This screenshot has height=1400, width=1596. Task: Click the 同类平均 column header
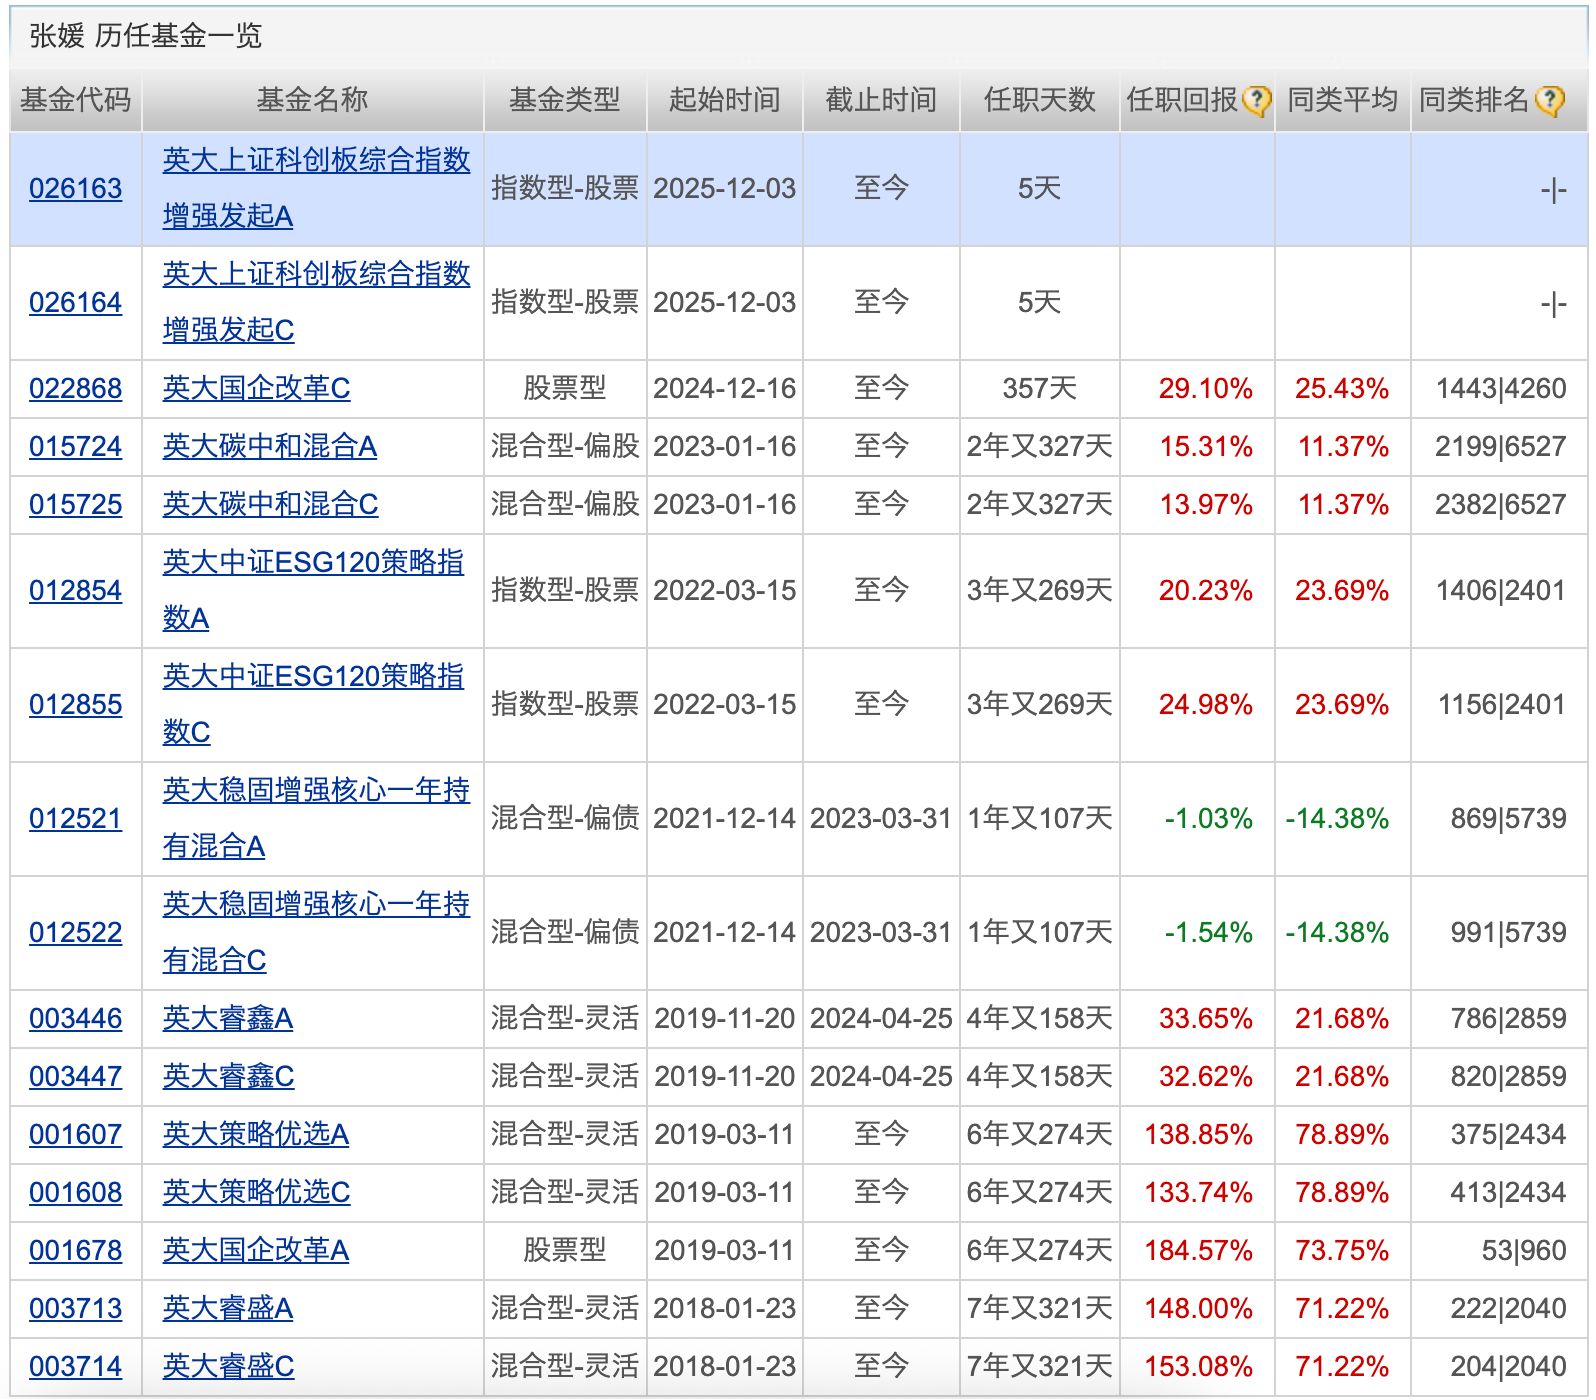click(x=1343, y=100)
